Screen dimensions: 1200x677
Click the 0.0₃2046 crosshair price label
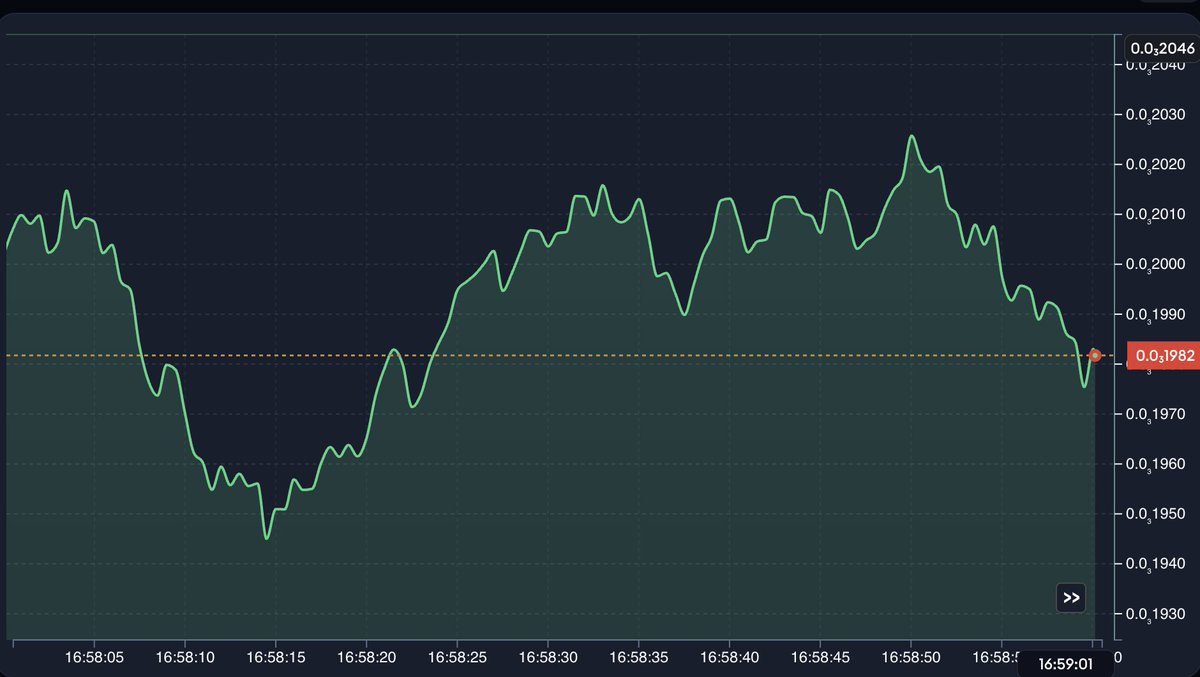(x=1163, y=48)
